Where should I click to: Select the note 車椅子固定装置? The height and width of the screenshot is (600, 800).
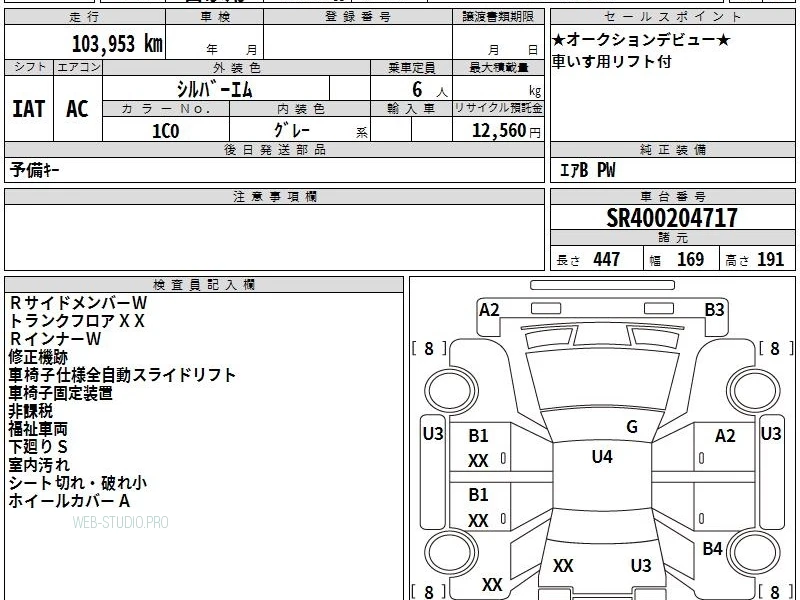61,393
